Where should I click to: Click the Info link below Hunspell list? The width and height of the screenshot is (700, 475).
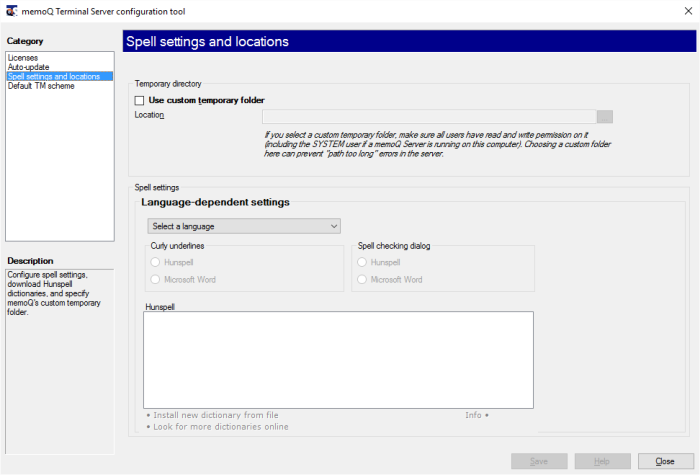point(476,414)
